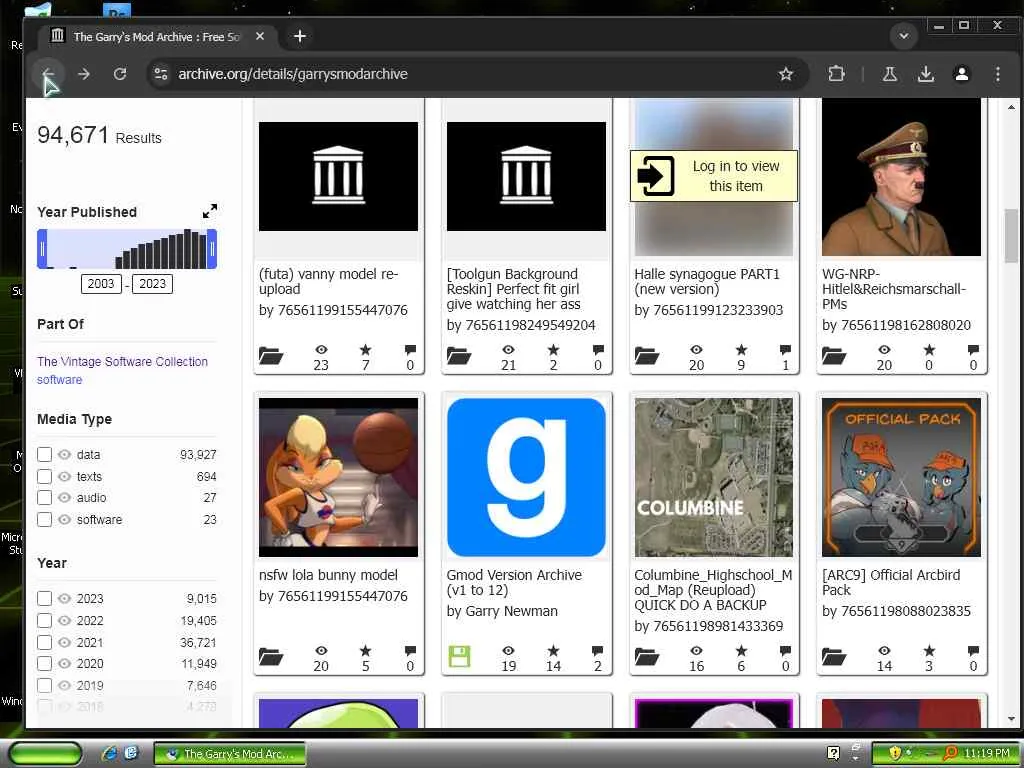Expand the Year Published histogram
The height and width of the screenshot is (768, 1024).
210,211
